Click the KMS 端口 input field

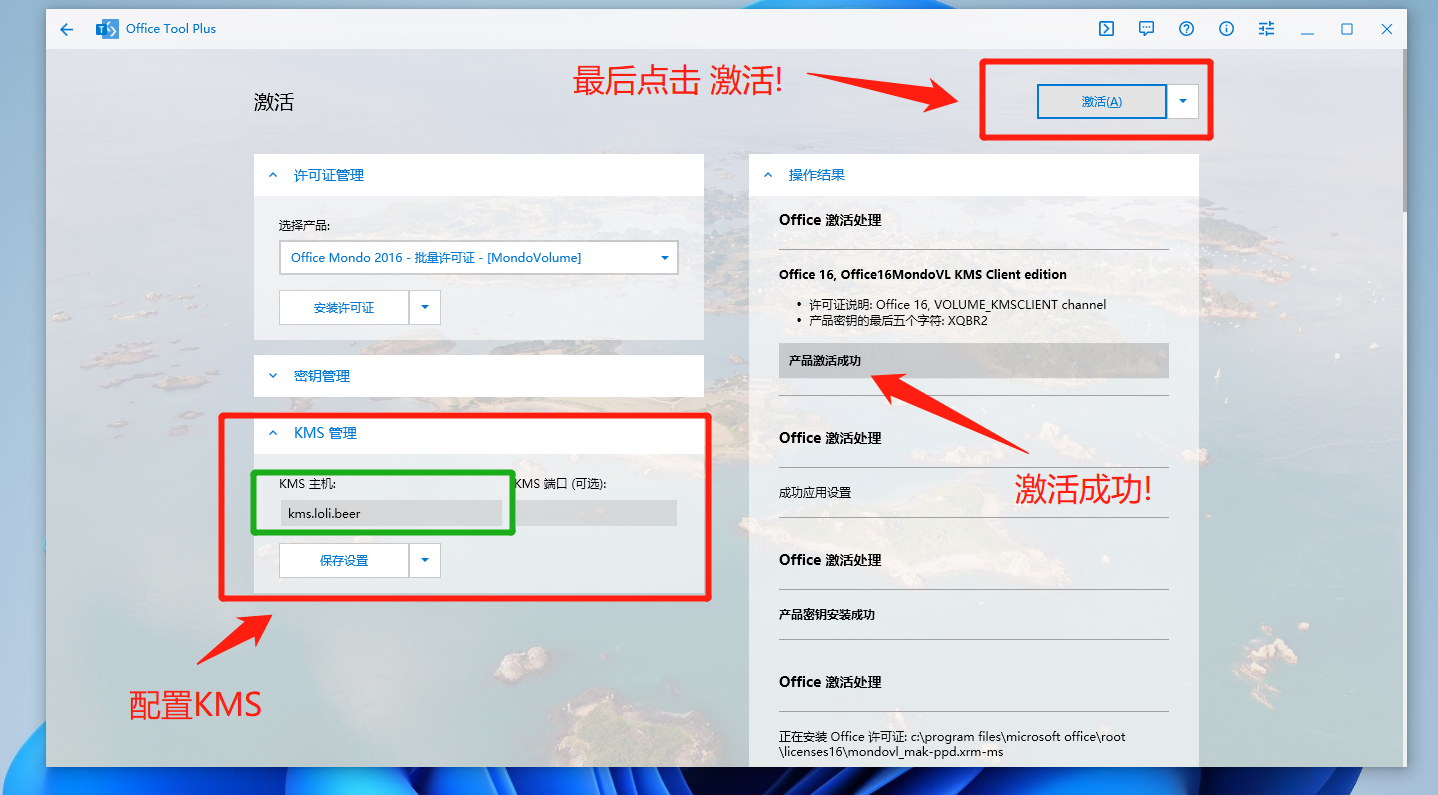596,513
